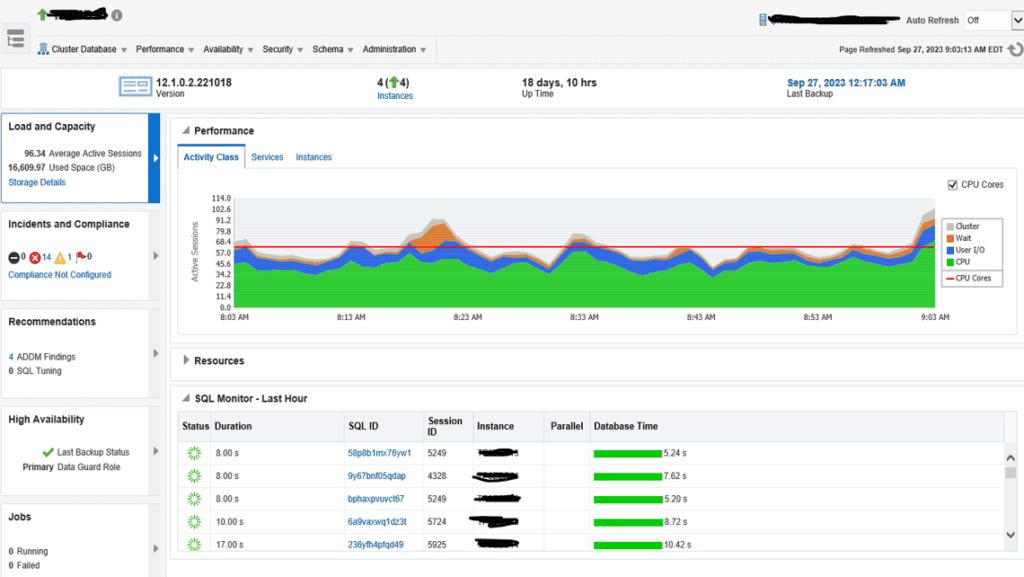Click SQL Monitor scrollbar down arrow

1011,535
